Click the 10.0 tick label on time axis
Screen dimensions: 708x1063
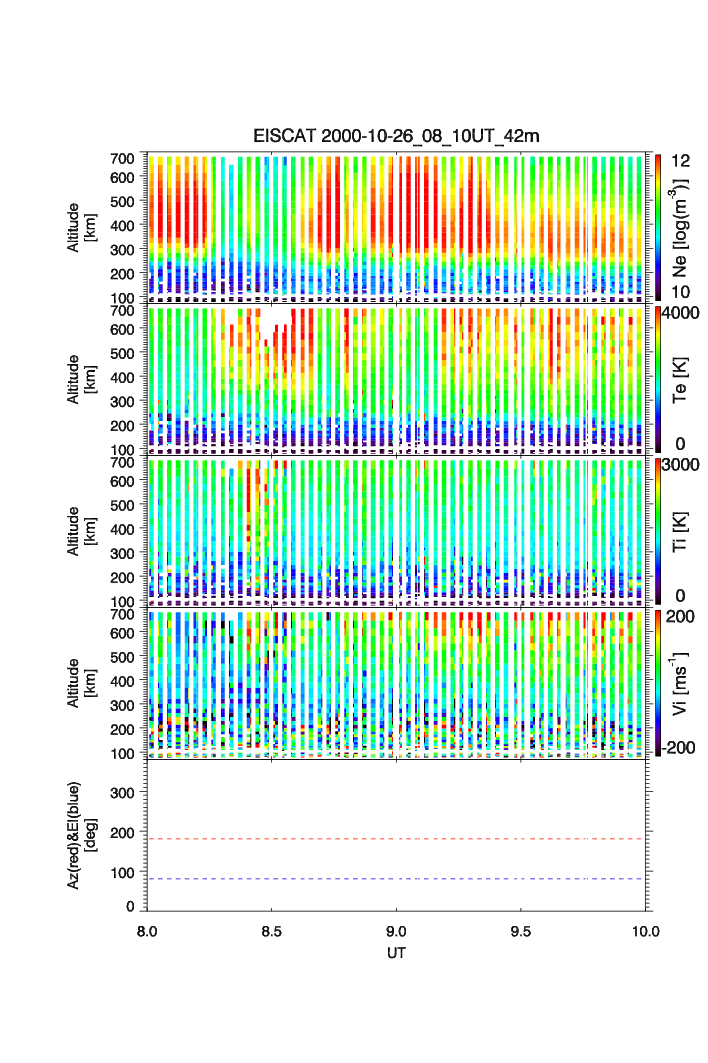[x=645, y=931]
